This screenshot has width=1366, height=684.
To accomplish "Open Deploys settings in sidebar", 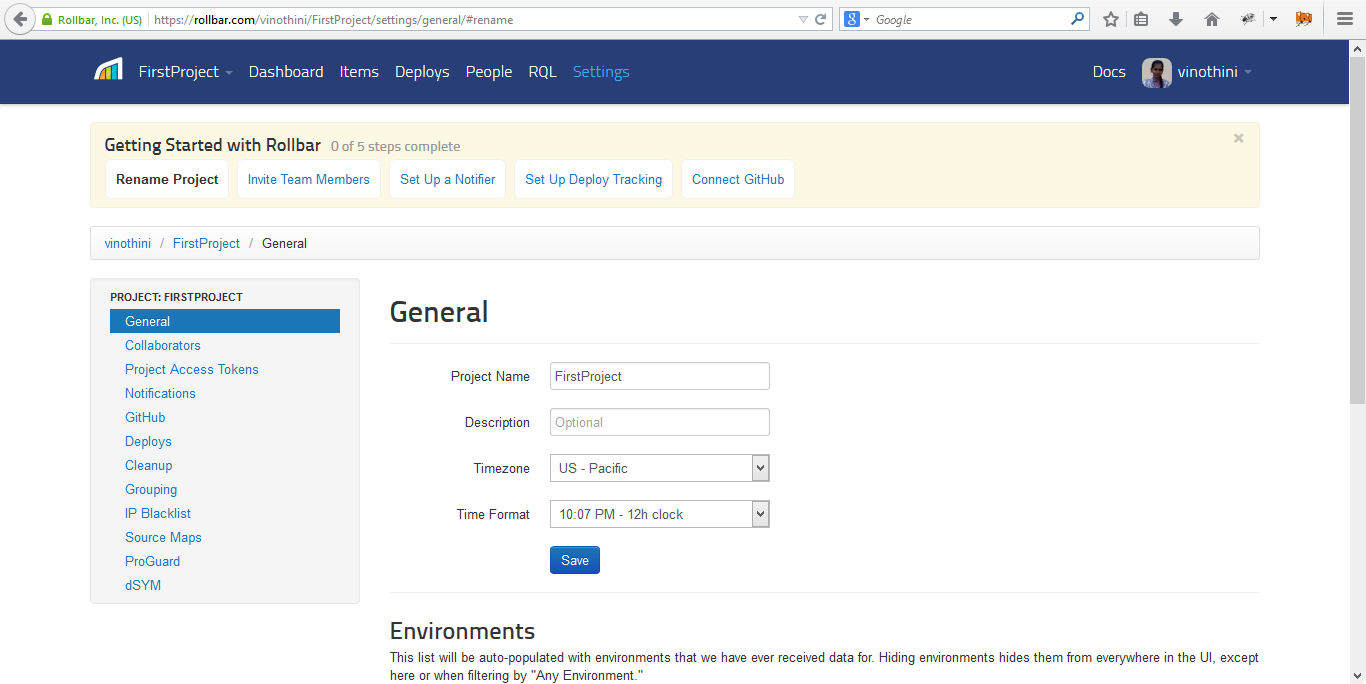I will tap(148, 441).
